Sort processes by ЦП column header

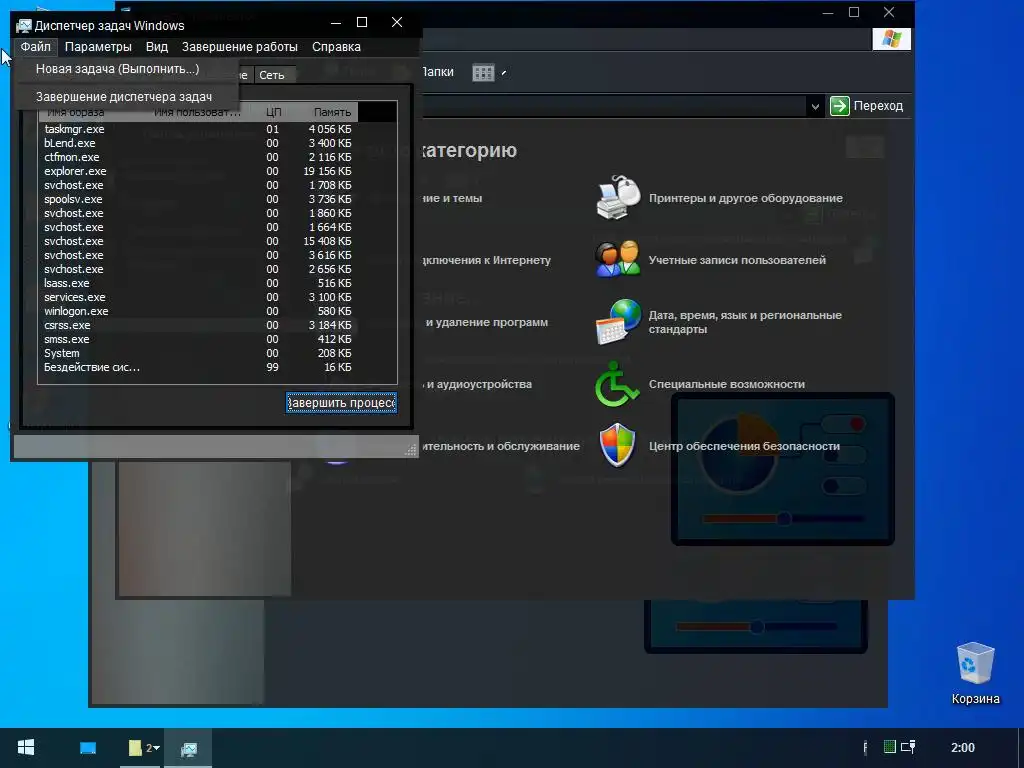click(273, 112)
